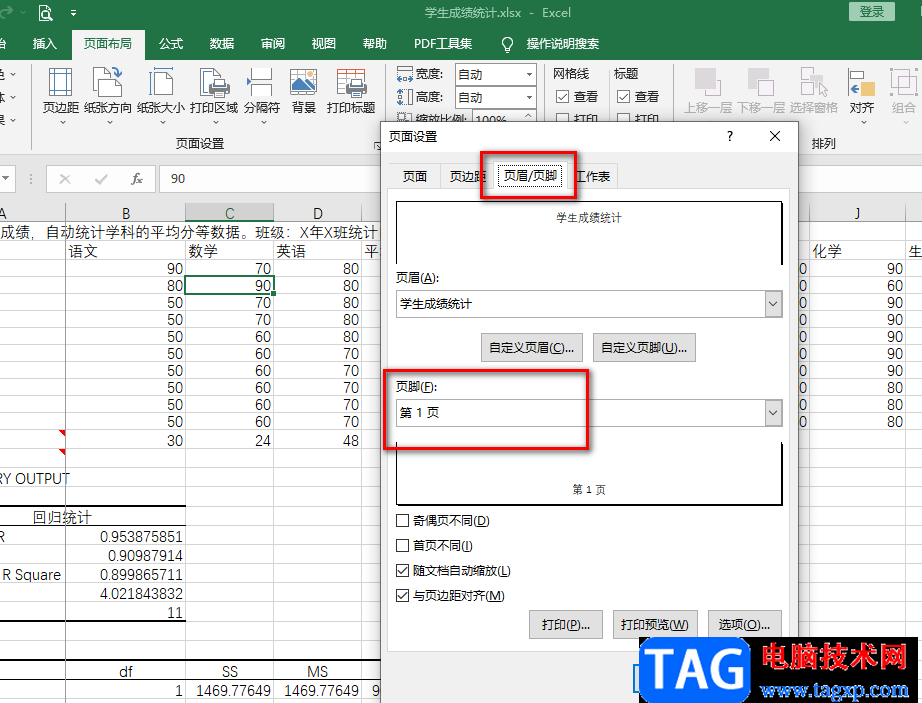Image resolution: width=922 pixels, height=703 pixels.
Task: Click cell containing 0.953875851
Action: tap(126, 537)
